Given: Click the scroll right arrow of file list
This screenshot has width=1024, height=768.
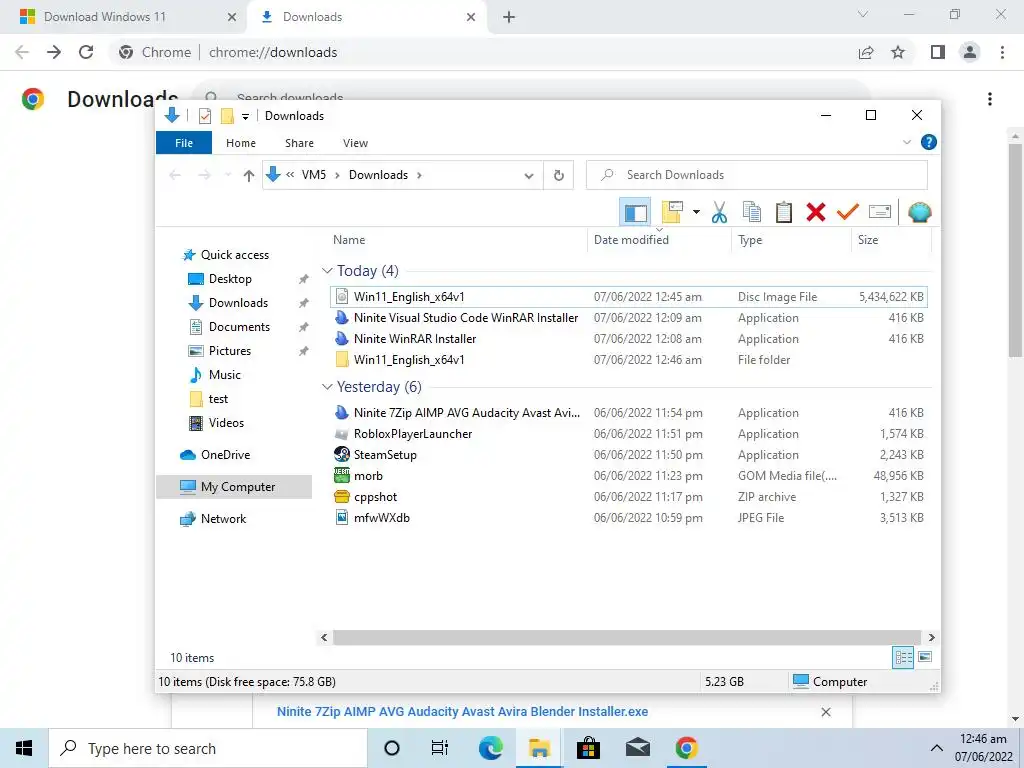Looking at the screenshot, I should pos(931,637).
